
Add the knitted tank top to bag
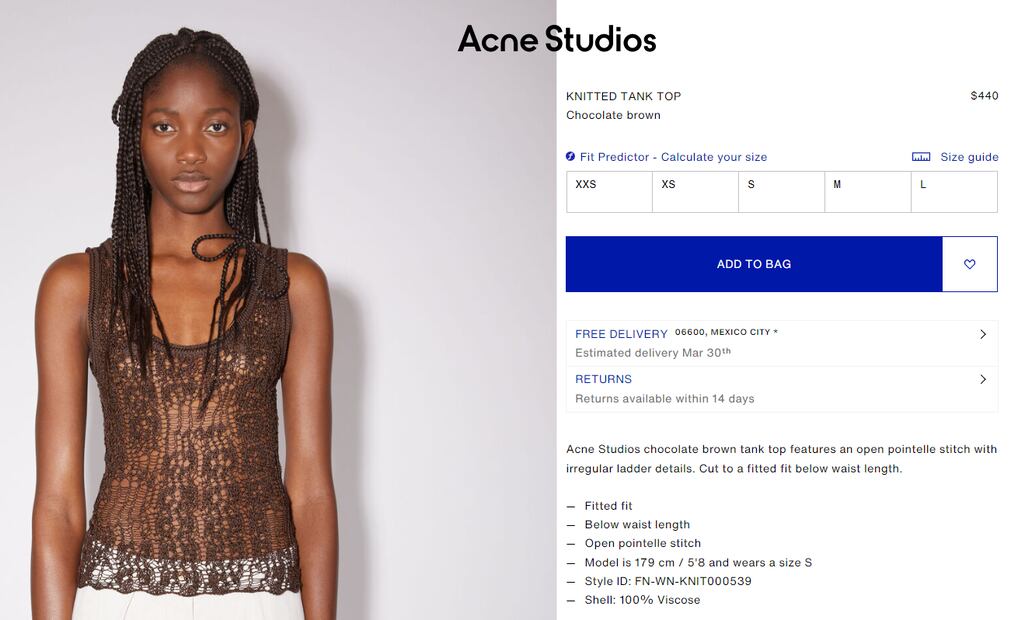pyautogui.click(x=754, y=264)
